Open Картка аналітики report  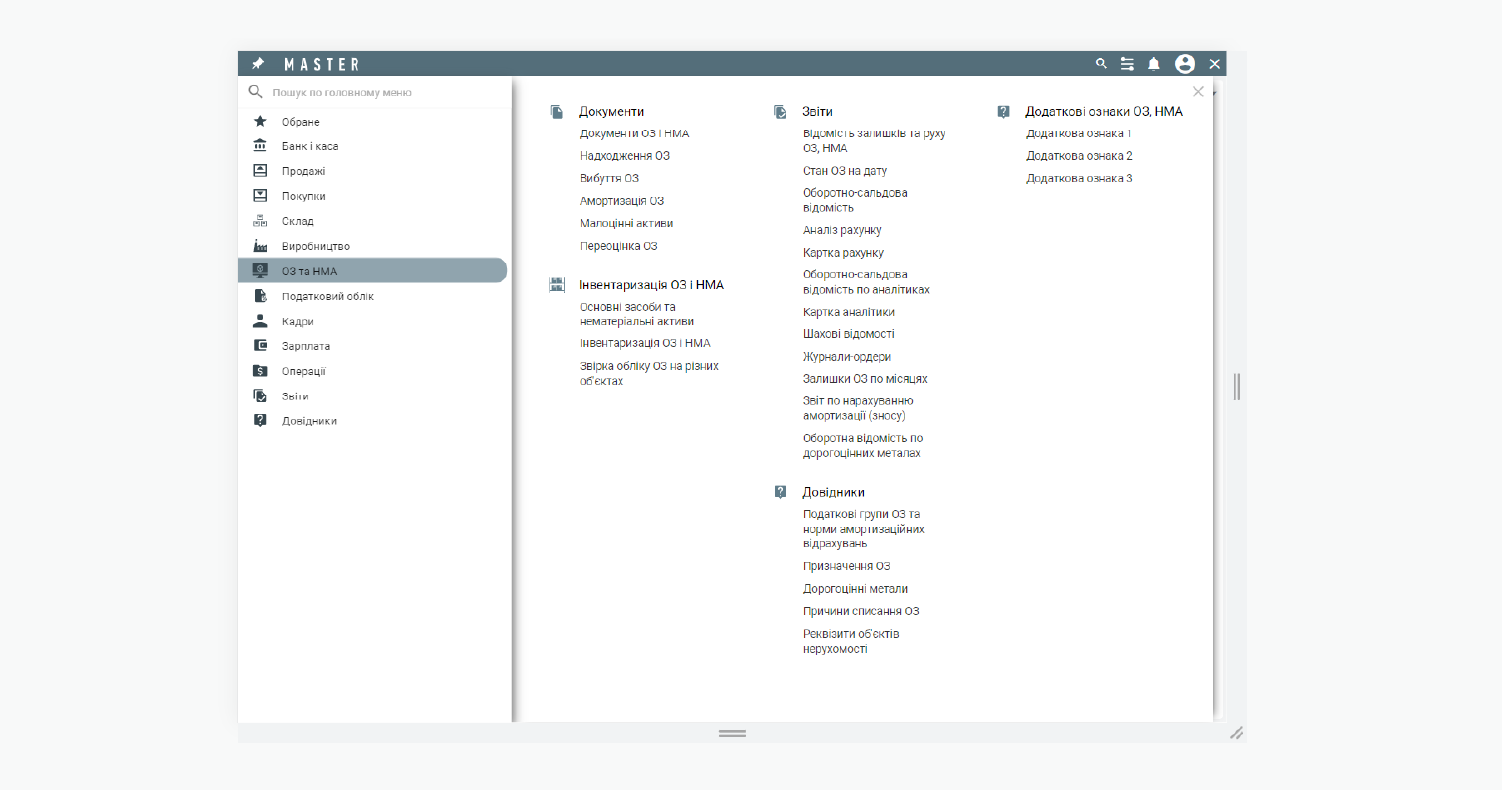(x=849, y=312)
